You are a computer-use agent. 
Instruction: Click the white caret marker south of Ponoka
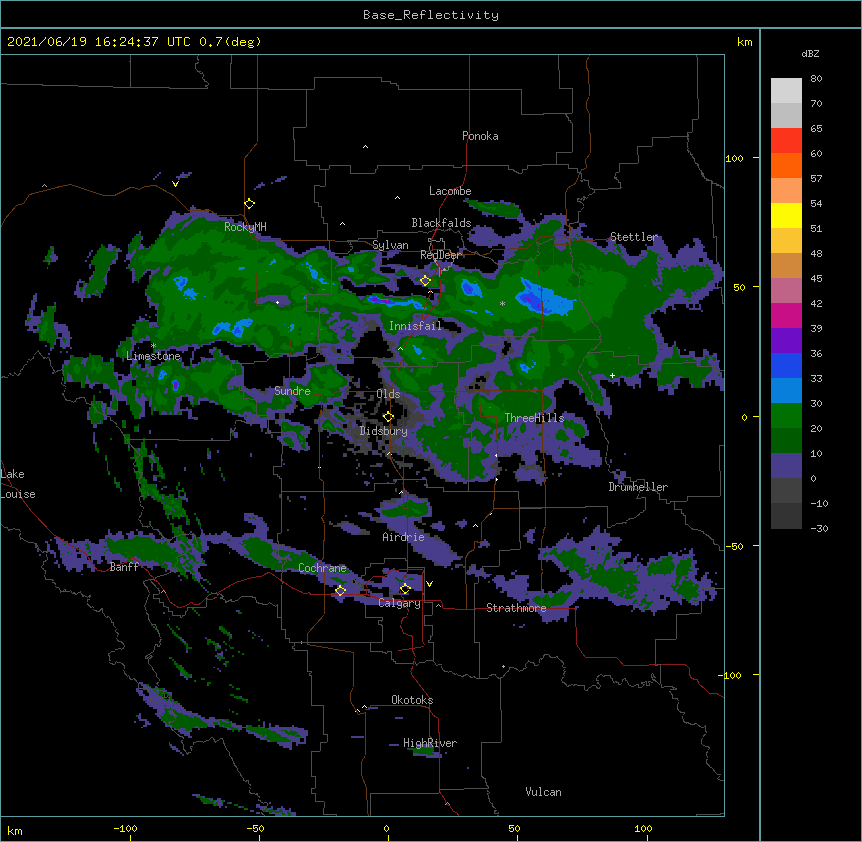pyautogui.click(x=366, y=147)
